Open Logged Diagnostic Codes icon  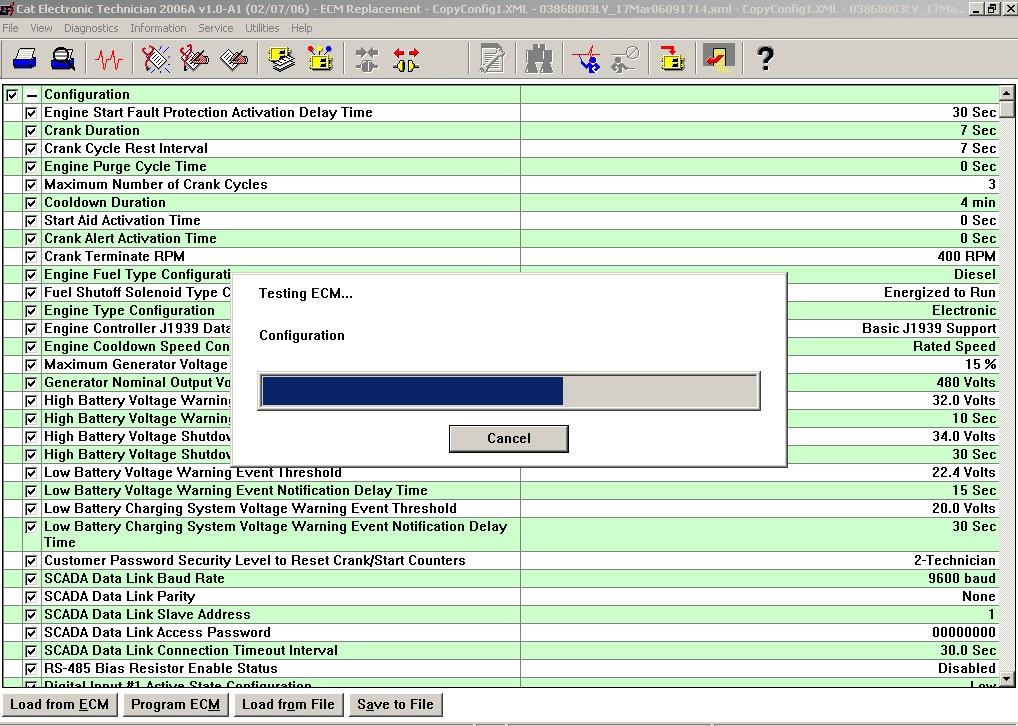click(194, 59)
